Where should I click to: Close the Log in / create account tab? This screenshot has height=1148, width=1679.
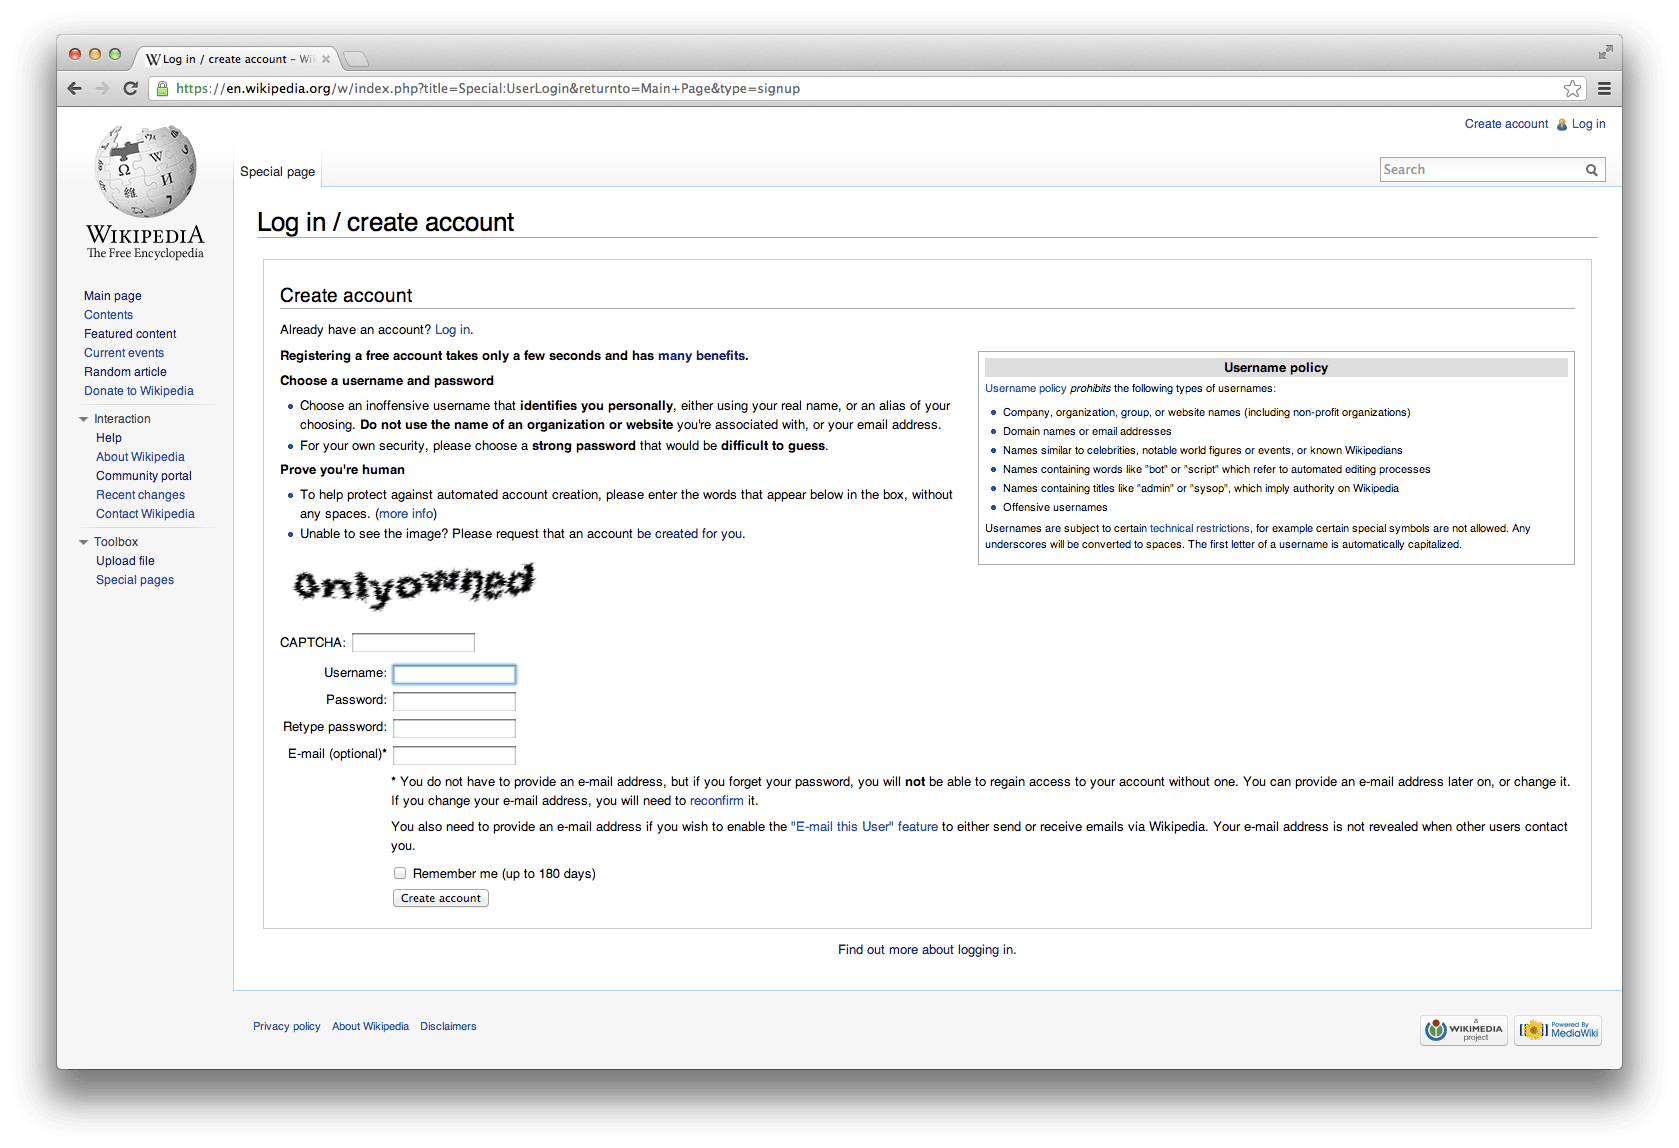tap(326, 59)
